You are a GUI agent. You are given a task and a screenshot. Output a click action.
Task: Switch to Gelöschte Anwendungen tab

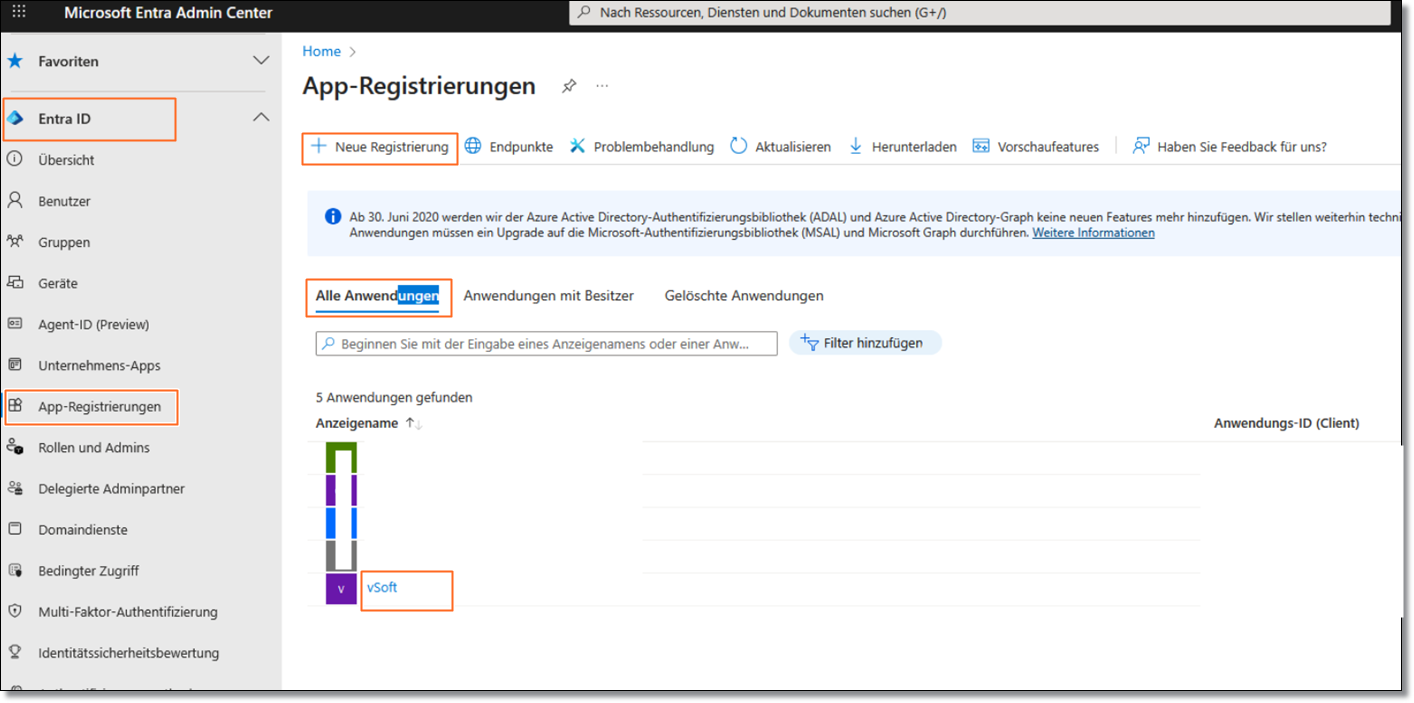pyautogui.click(x=744, y=296)
